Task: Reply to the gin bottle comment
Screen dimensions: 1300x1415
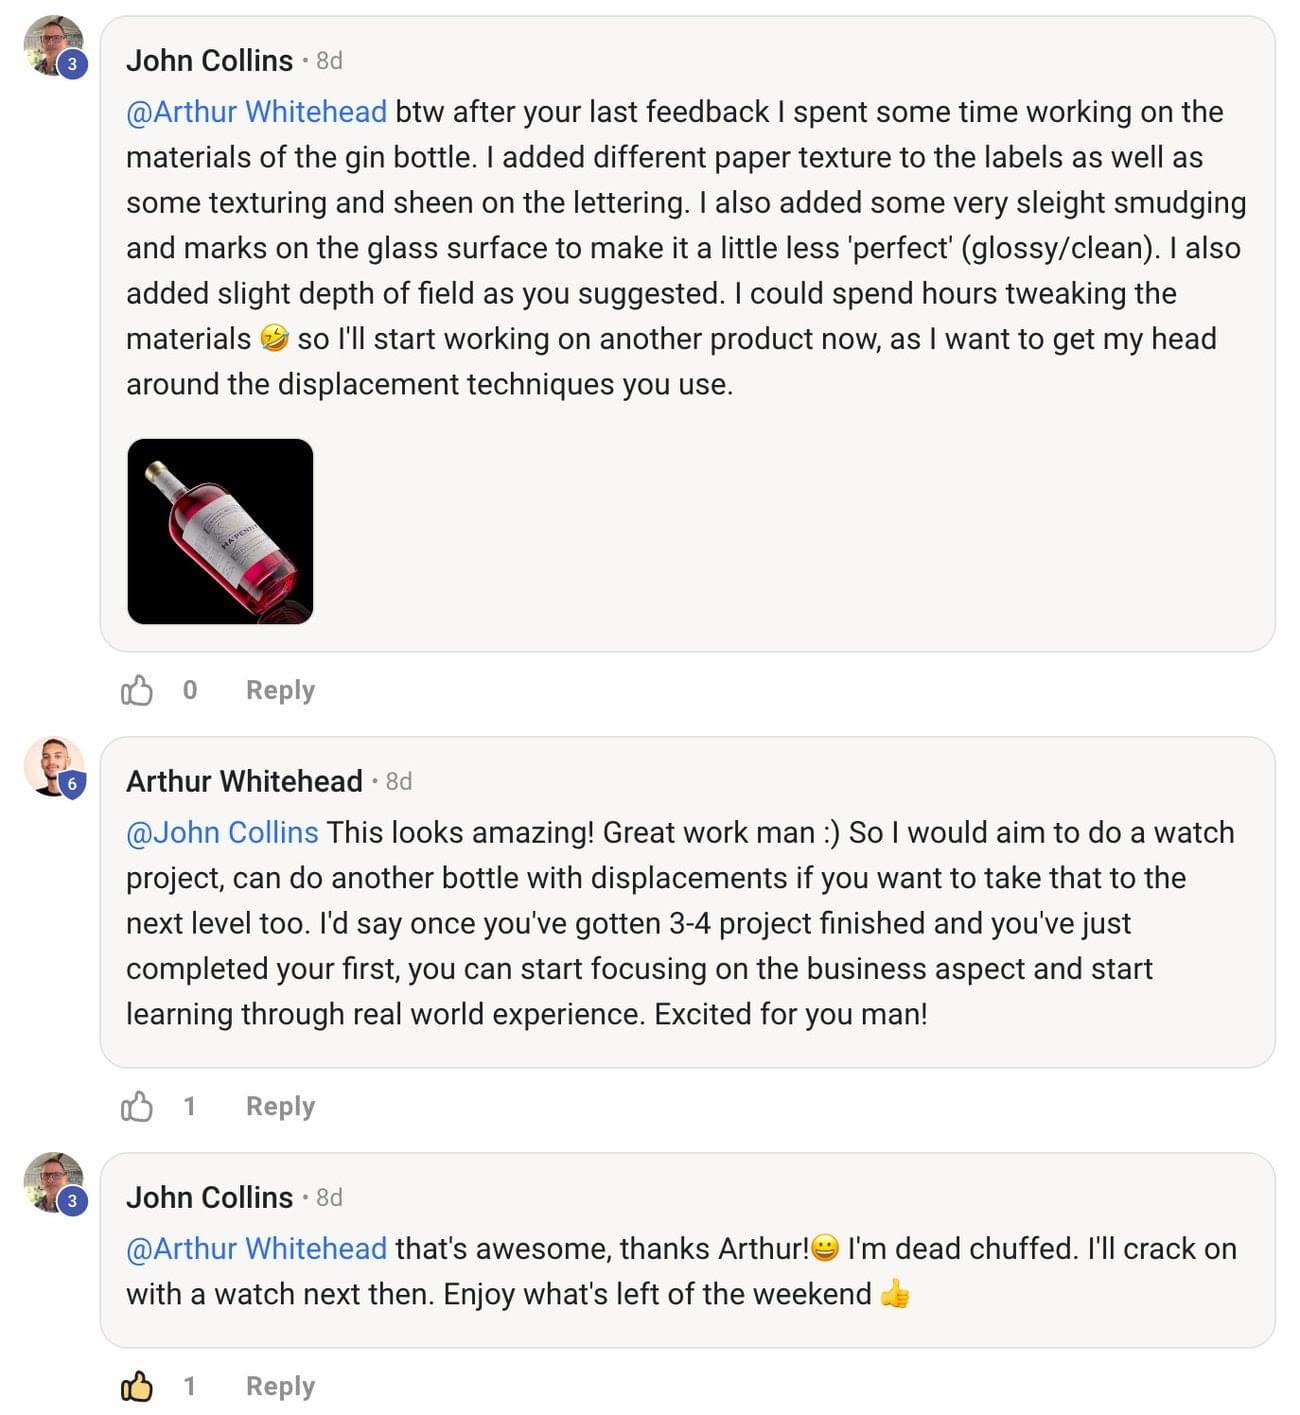Action: coord(280,690)
